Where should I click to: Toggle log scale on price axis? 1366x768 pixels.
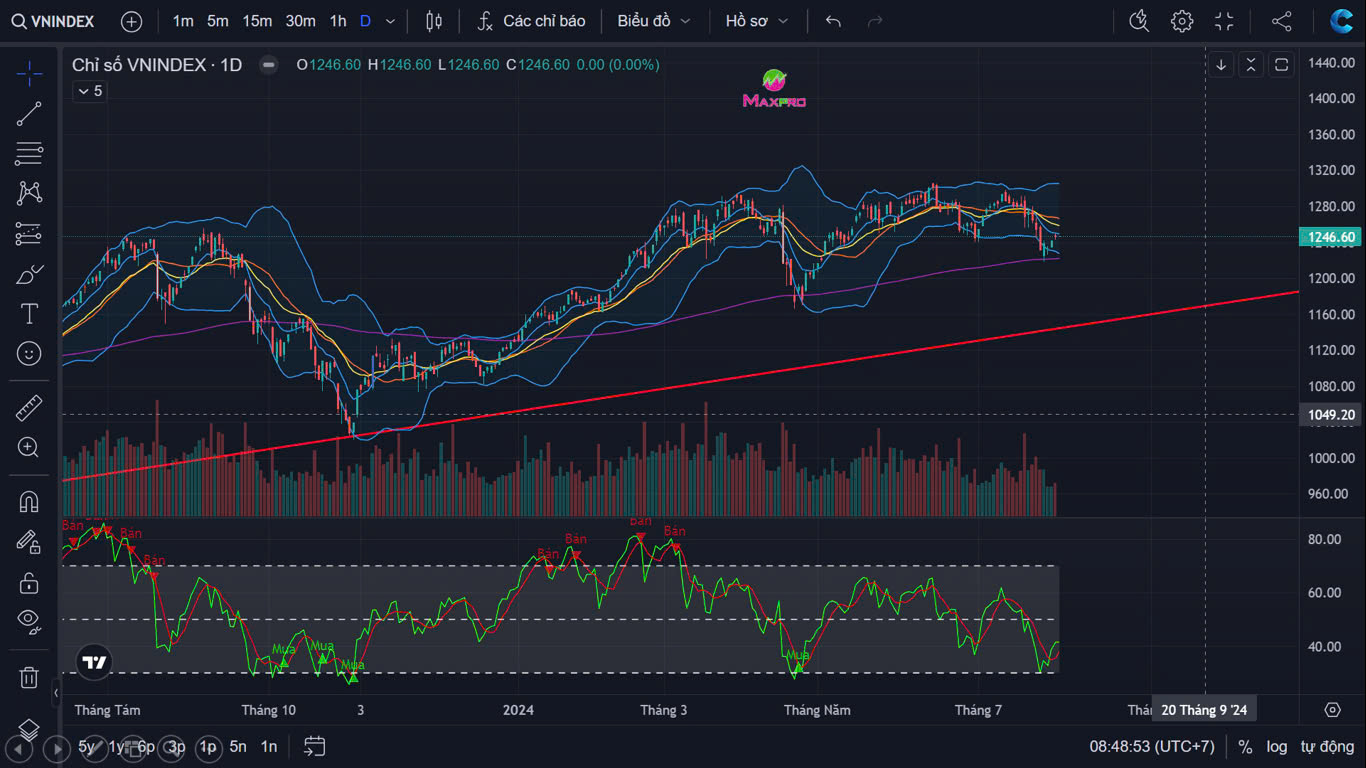[1276, 746]
